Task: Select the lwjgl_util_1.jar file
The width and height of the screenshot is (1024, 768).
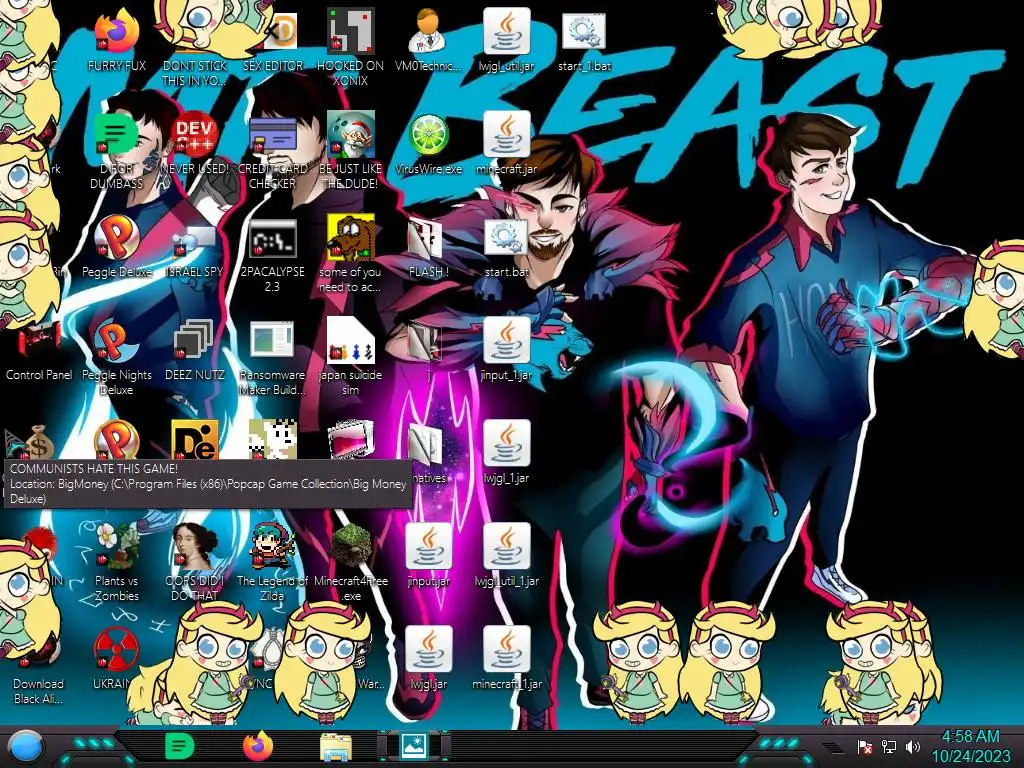Action: click(x=506, y=546)
